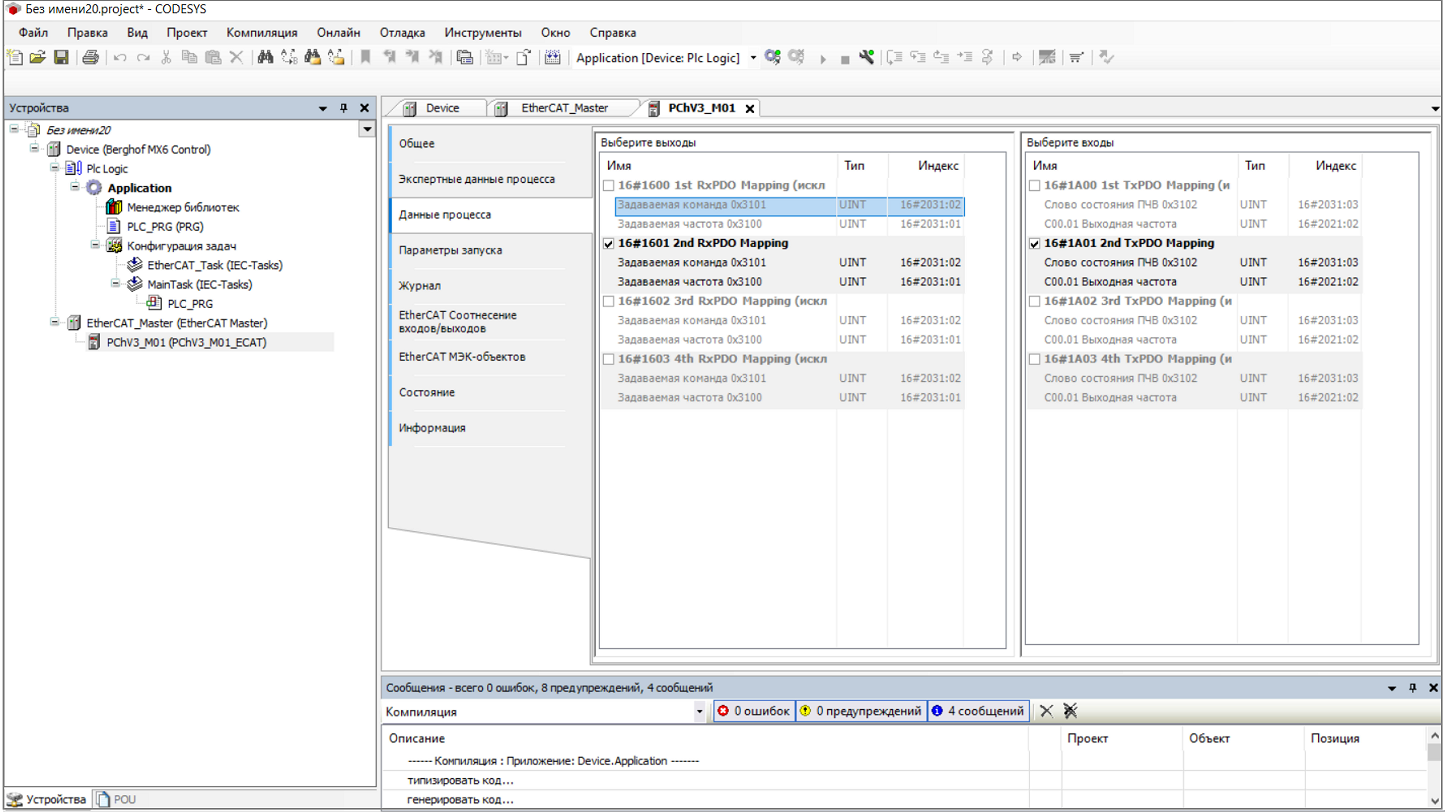Click the Step Out debug icon

coord(941,58)
